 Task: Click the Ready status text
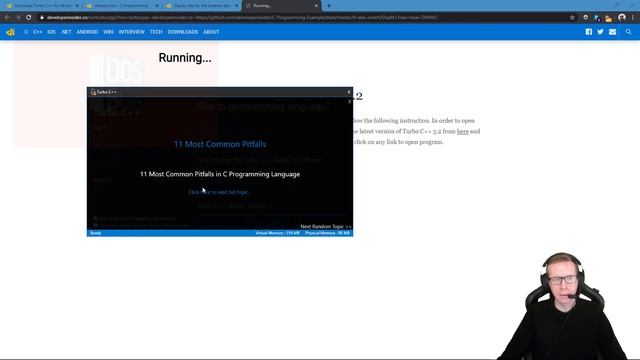pos(96,233)
